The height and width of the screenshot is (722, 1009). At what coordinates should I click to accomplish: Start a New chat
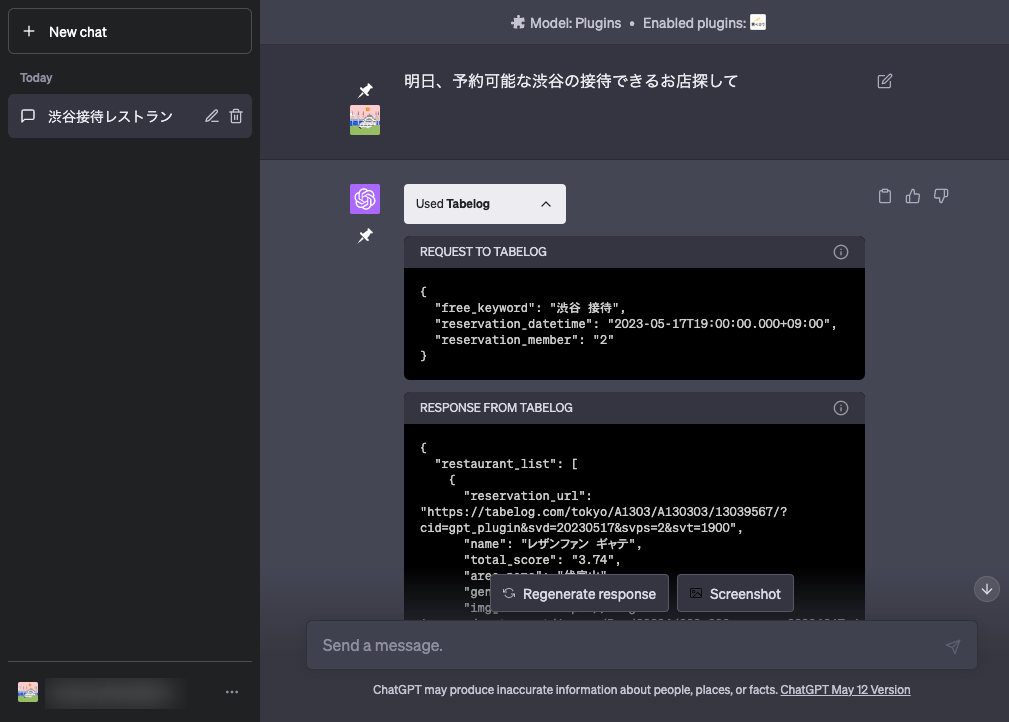point(130,32)
